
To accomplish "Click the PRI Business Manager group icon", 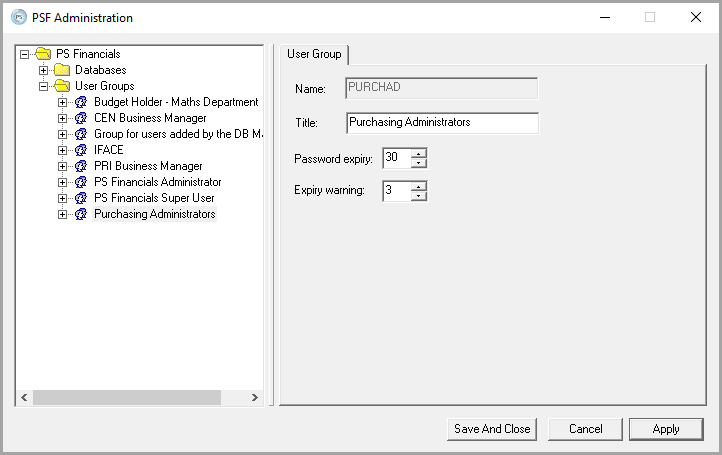I will [81, 166].
